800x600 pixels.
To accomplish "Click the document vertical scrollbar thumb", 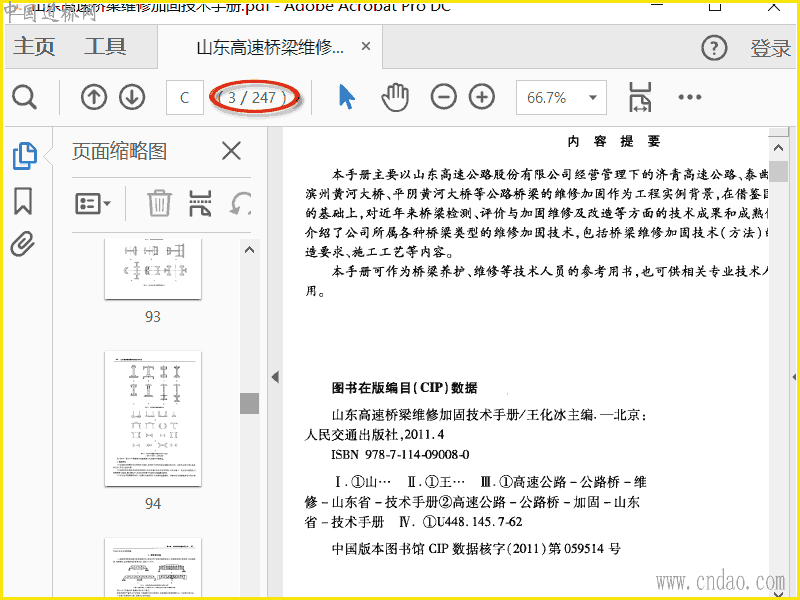I will pyautogui.click(x=778, y=171).
